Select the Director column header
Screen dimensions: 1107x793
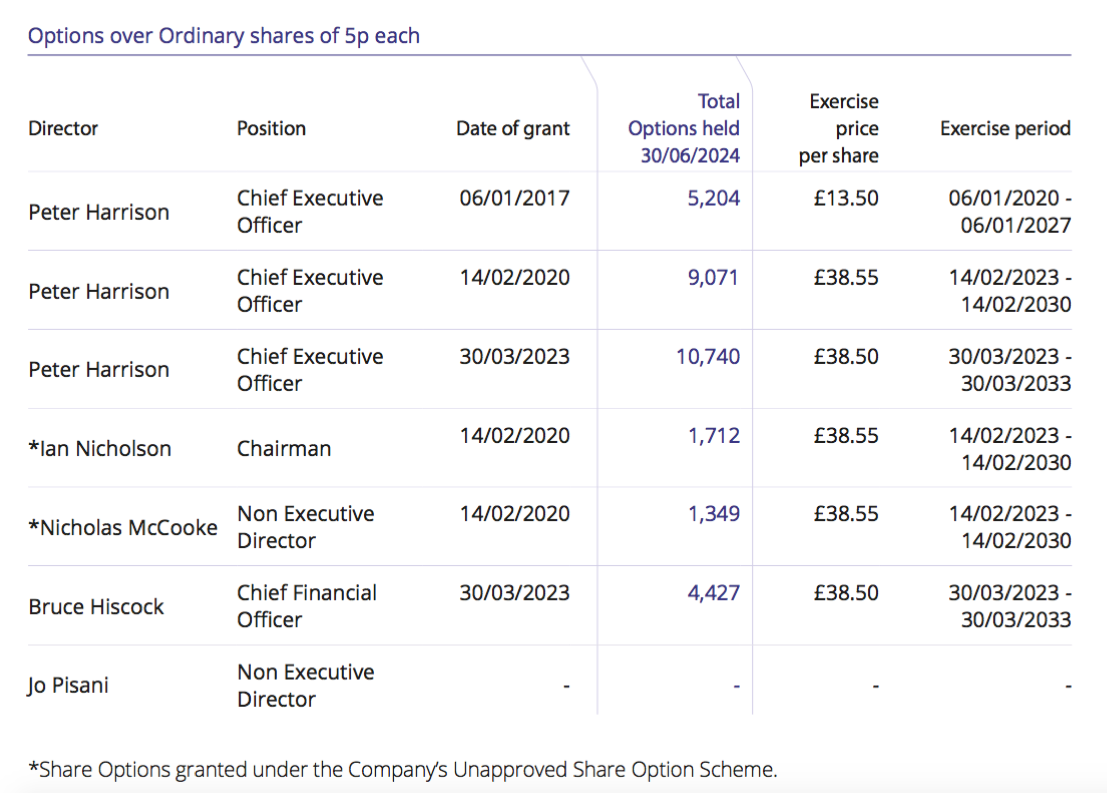(63, 128)
